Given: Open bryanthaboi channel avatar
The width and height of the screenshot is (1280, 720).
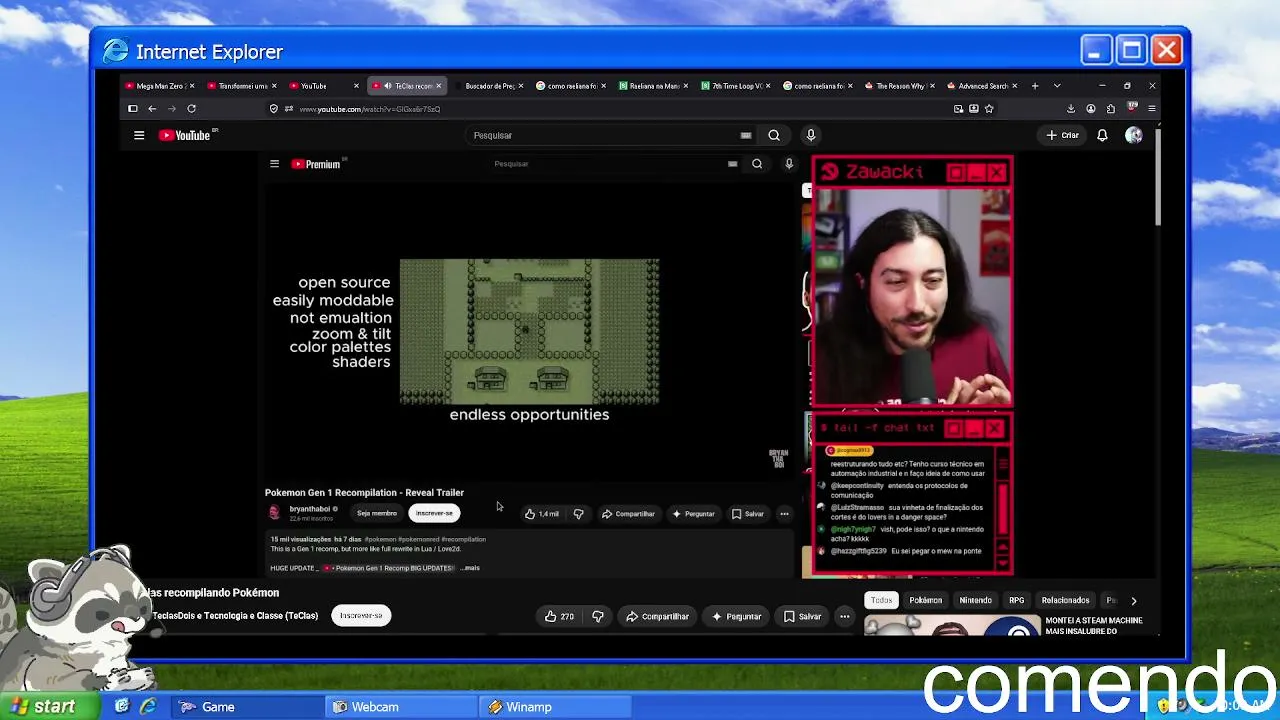Looking at the screenshot, I should tap(275, 512).
